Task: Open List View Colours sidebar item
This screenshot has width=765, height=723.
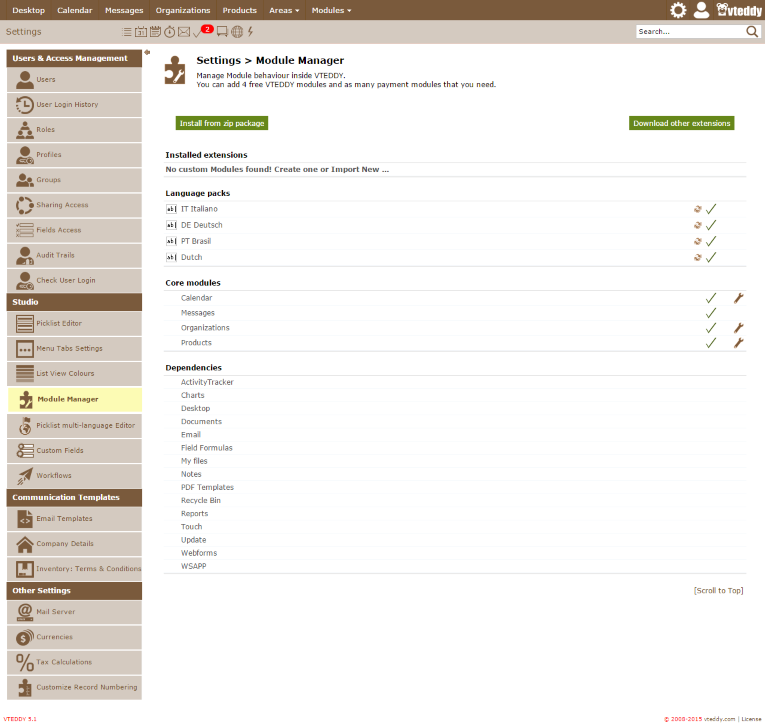Action: 75,374
